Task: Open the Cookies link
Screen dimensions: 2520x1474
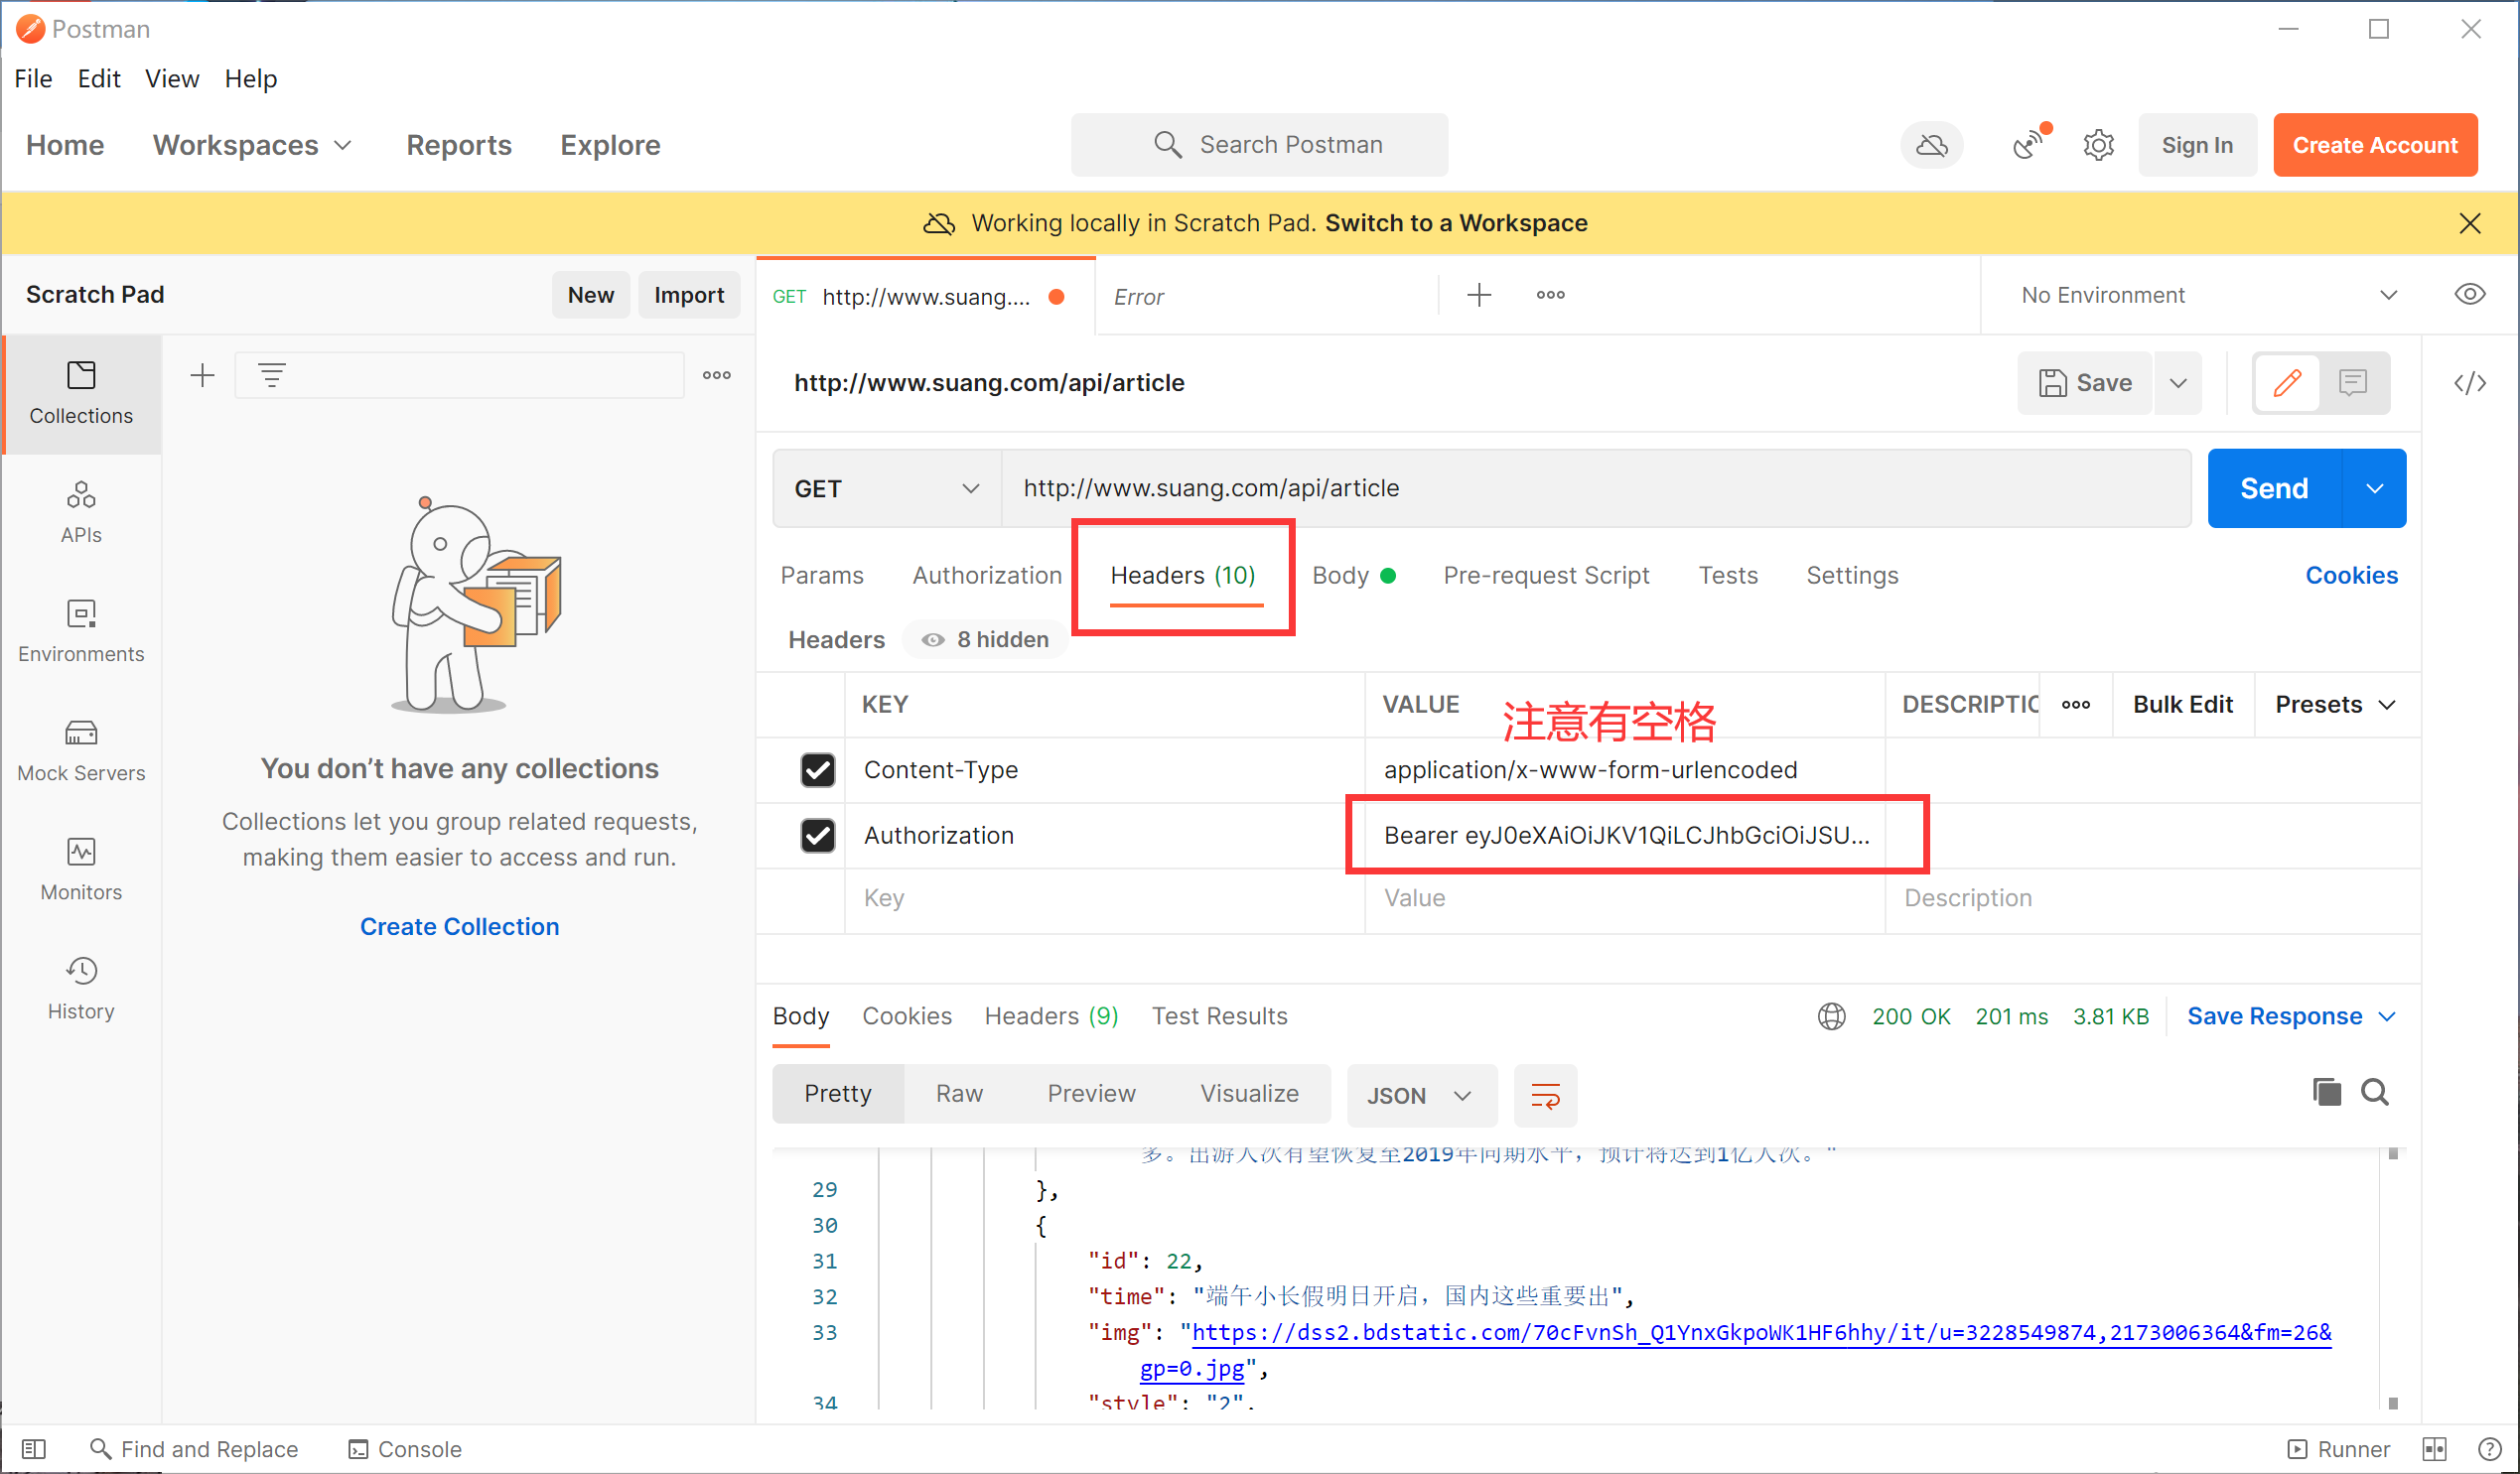Action: click(x=2350, y=575)
